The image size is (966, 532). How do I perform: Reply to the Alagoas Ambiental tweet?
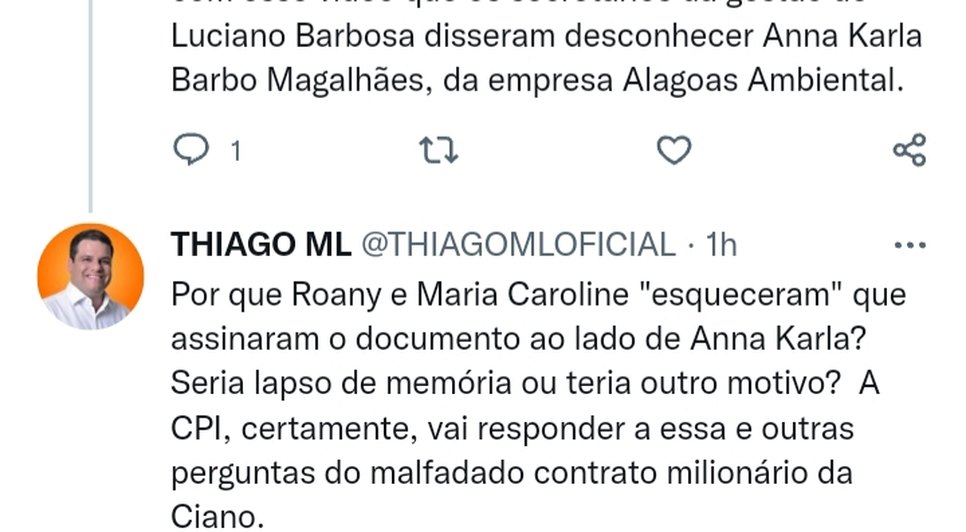click(191, 149)
